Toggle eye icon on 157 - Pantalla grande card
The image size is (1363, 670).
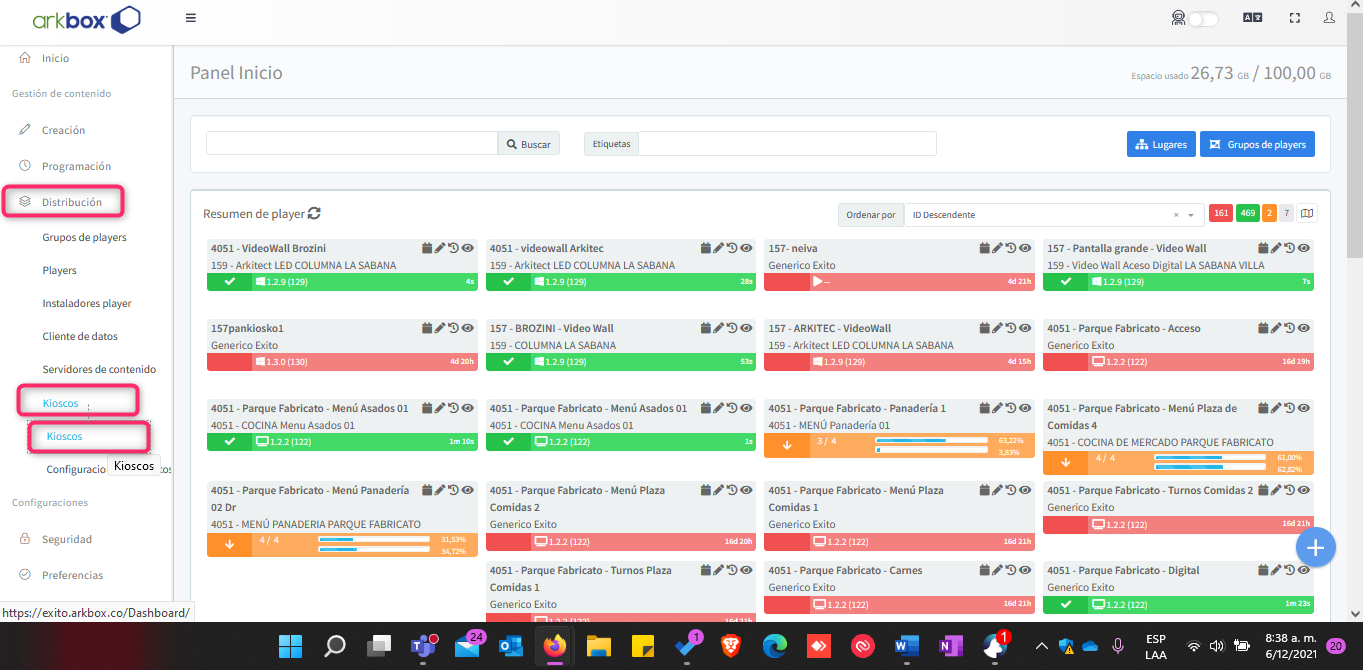[1304, 248]
